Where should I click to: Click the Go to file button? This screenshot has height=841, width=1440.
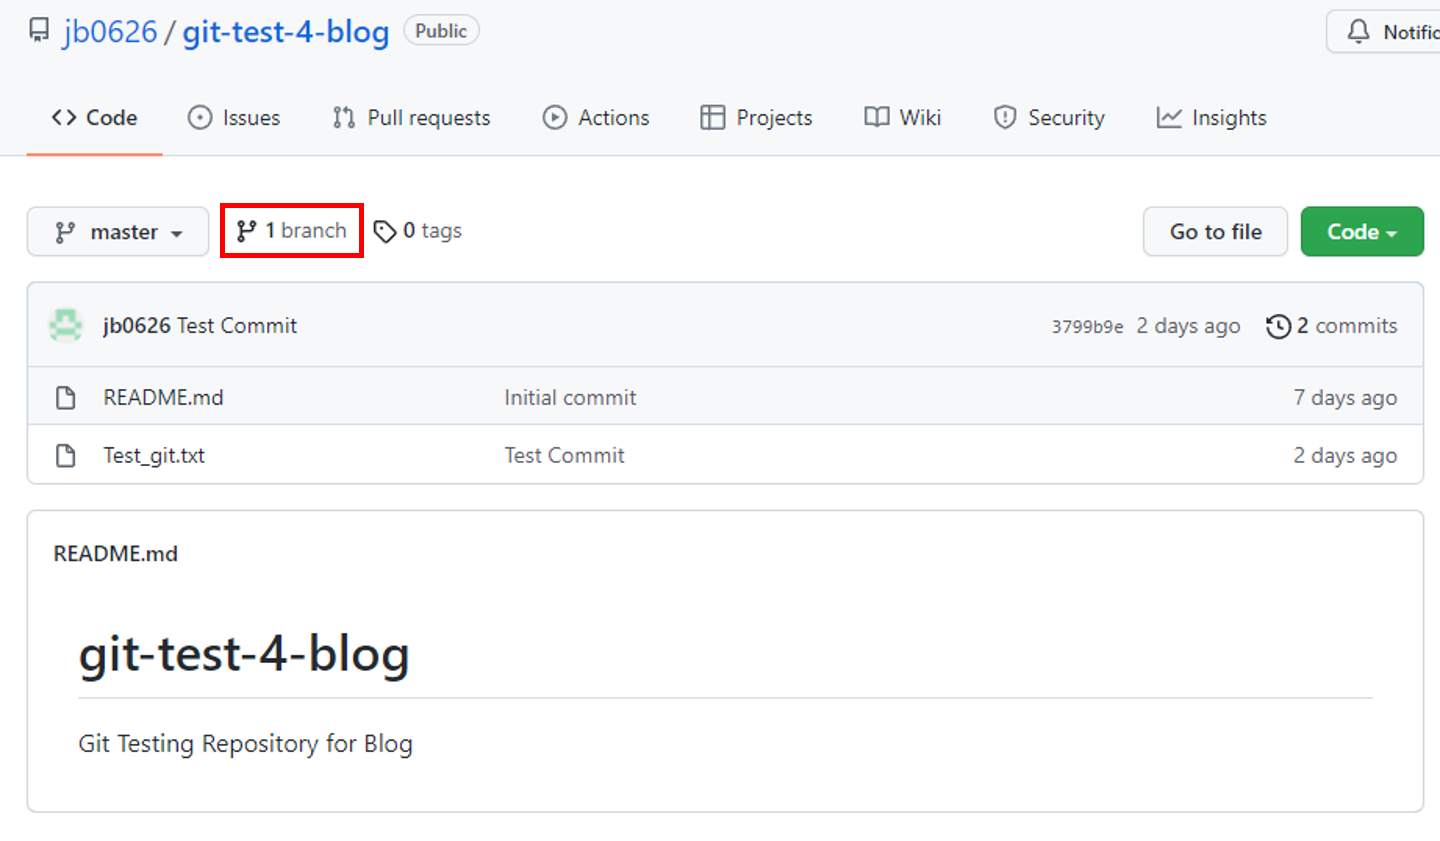pos(1215,232)
